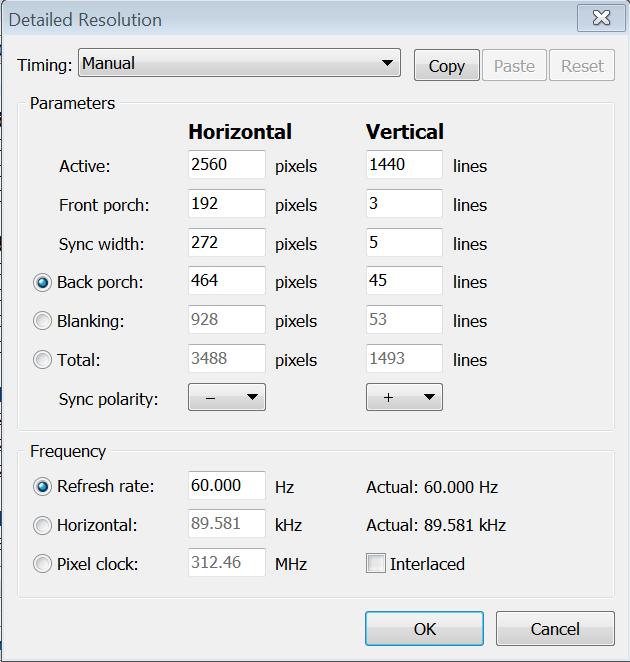The height and width of the screenshot is (662, 630).
Task: Click the vertical Back porch field
Action: point(404,282)
